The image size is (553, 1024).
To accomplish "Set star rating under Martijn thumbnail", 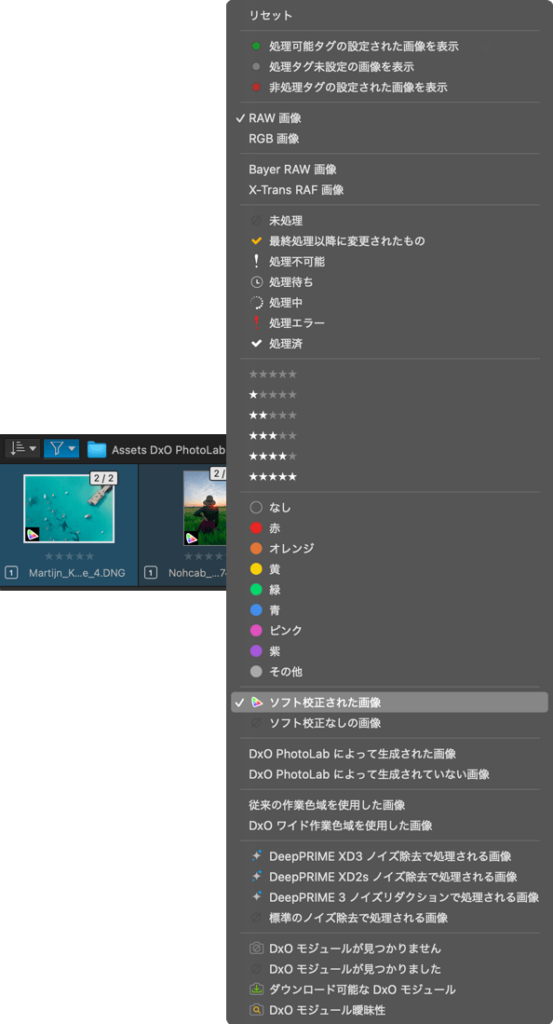I will click(69, 556).
